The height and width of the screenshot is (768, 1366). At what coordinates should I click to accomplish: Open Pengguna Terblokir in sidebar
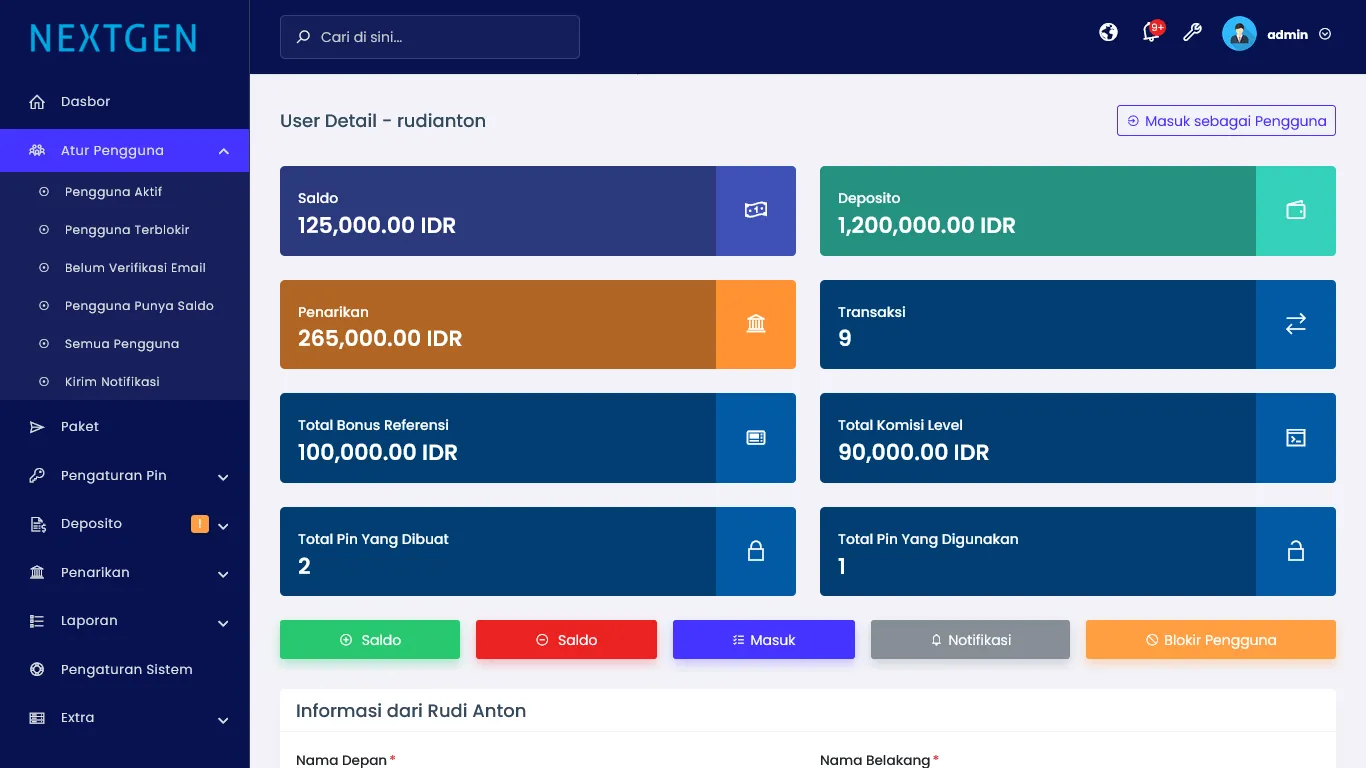(x=127, y=229)
